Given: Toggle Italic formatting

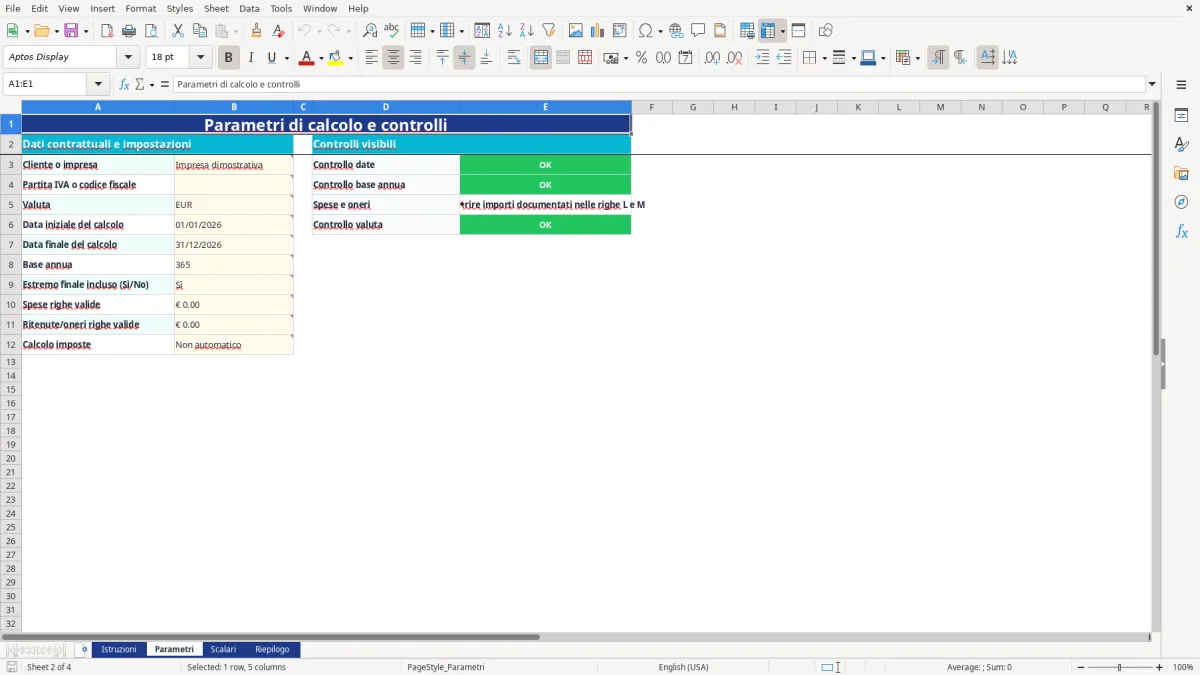Looking at the screenshot, I should pos(251,58).
